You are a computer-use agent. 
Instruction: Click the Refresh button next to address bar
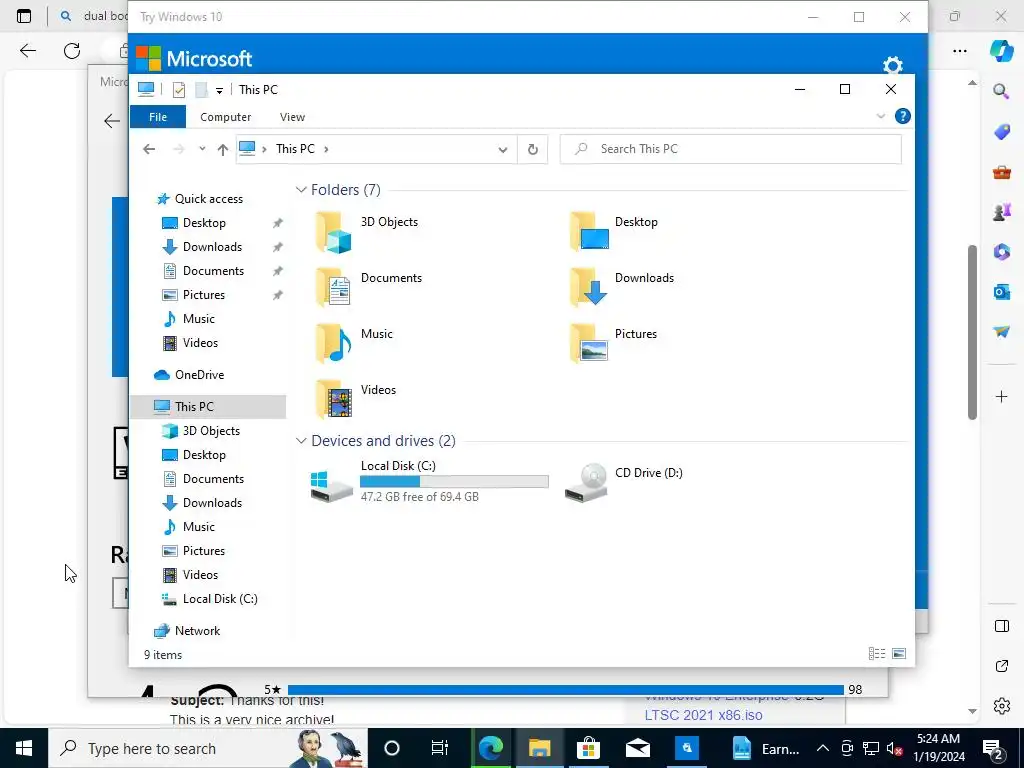pos(533,150)
